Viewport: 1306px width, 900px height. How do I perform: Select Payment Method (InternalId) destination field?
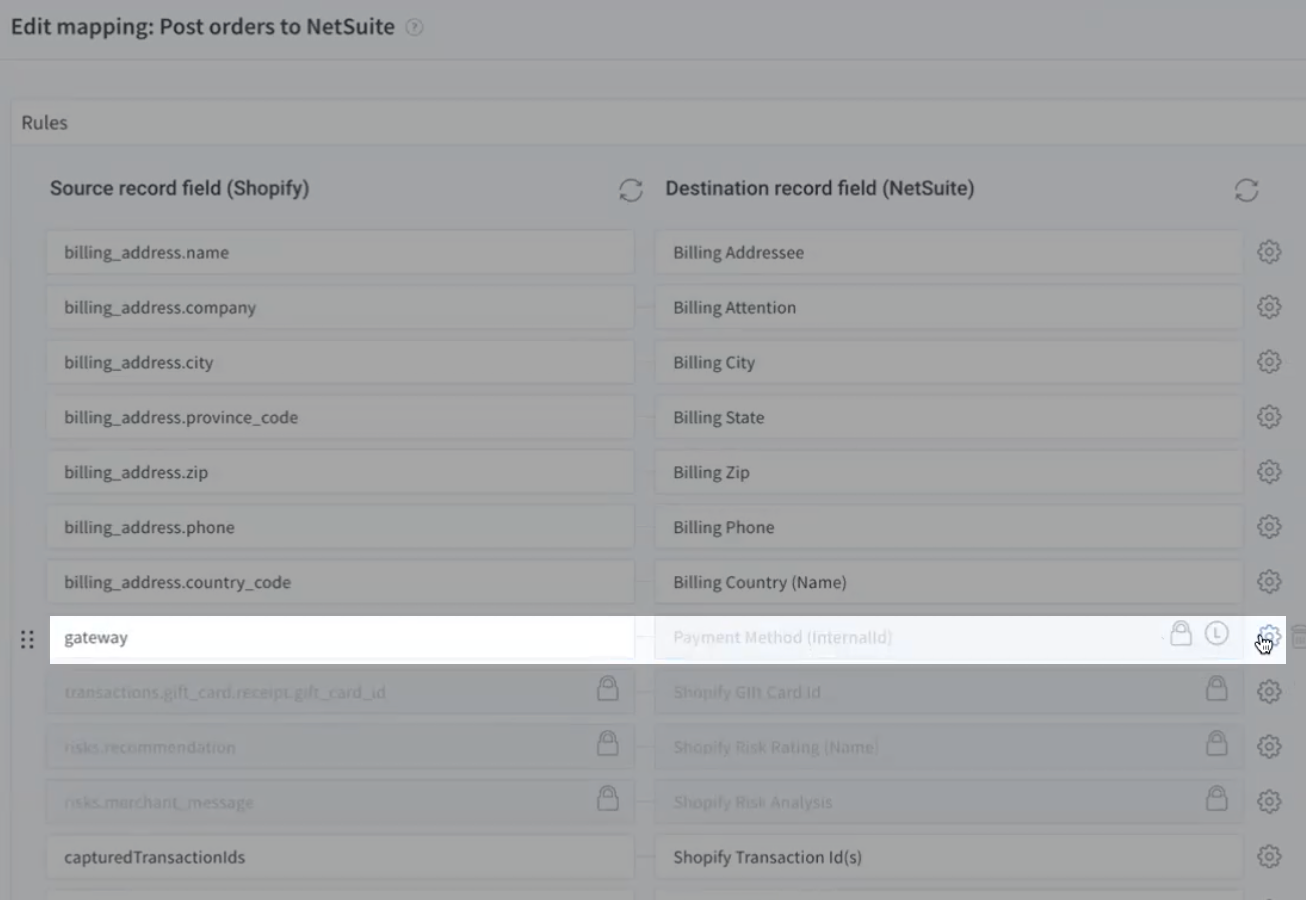(x=948, y=637)
